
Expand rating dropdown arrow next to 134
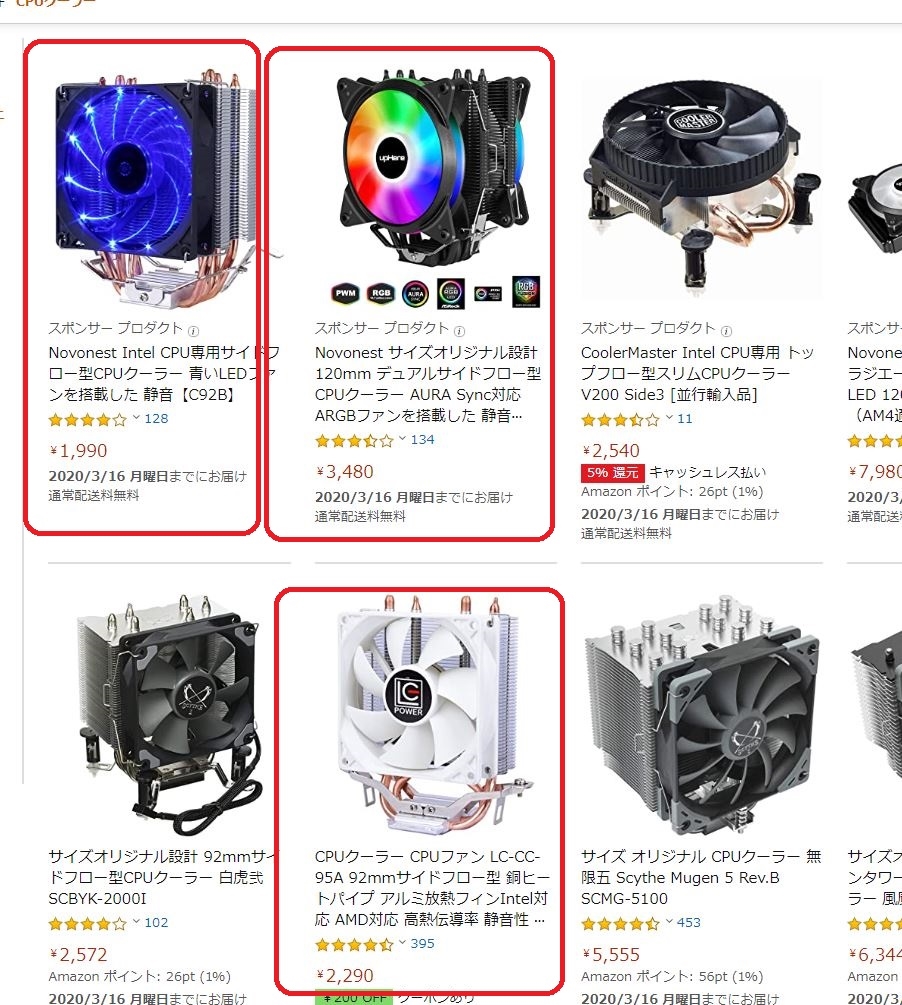click(x=402, y=439)
